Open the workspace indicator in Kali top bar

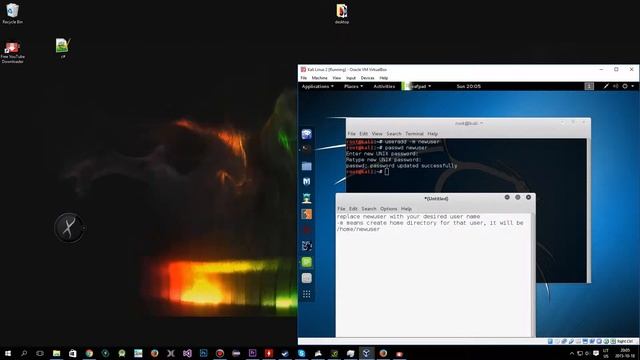[x=589, y=87]
